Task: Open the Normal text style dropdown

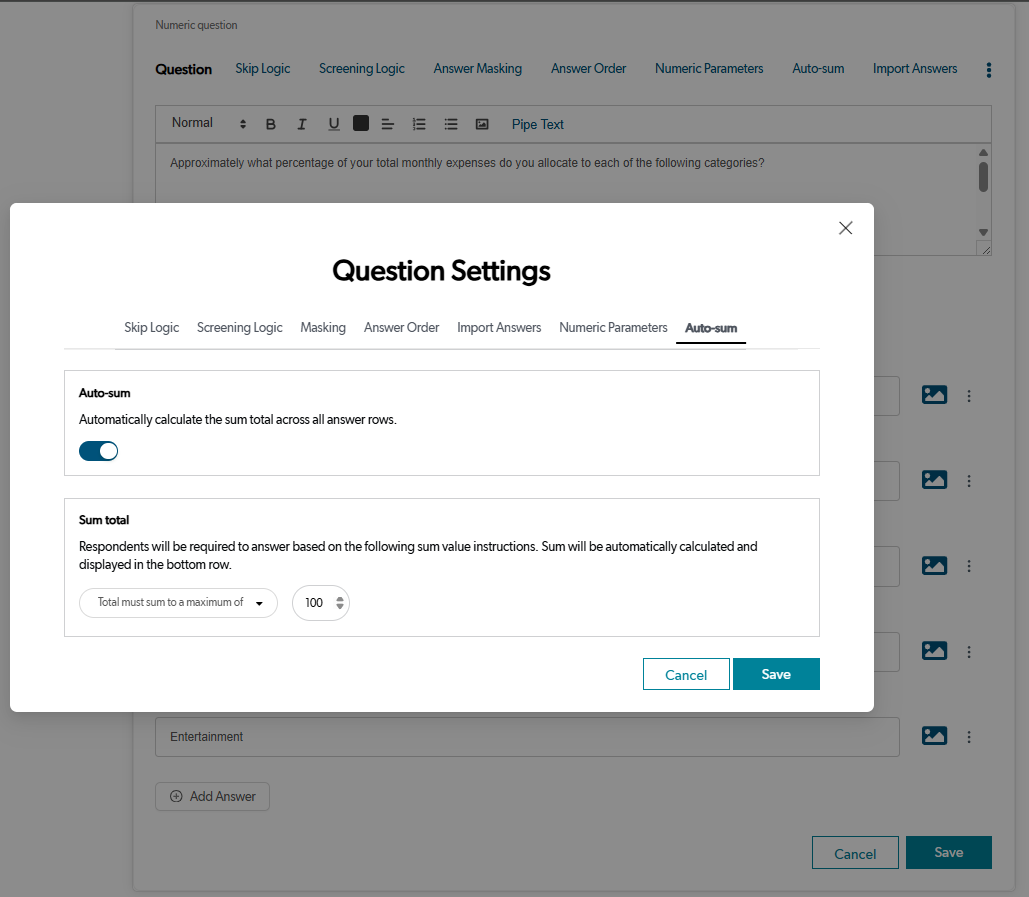Action: coord(208,123)
